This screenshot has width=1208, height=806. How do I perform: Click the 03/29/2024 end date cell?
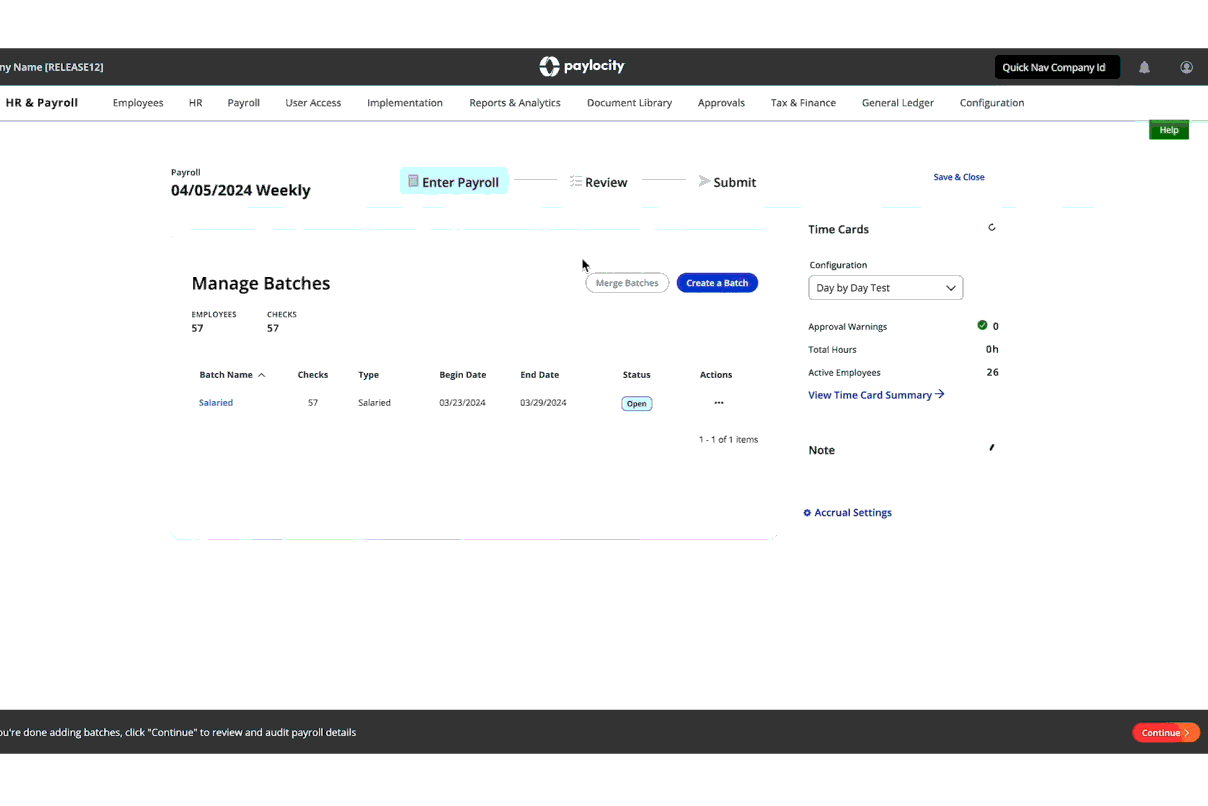point(544,403)
